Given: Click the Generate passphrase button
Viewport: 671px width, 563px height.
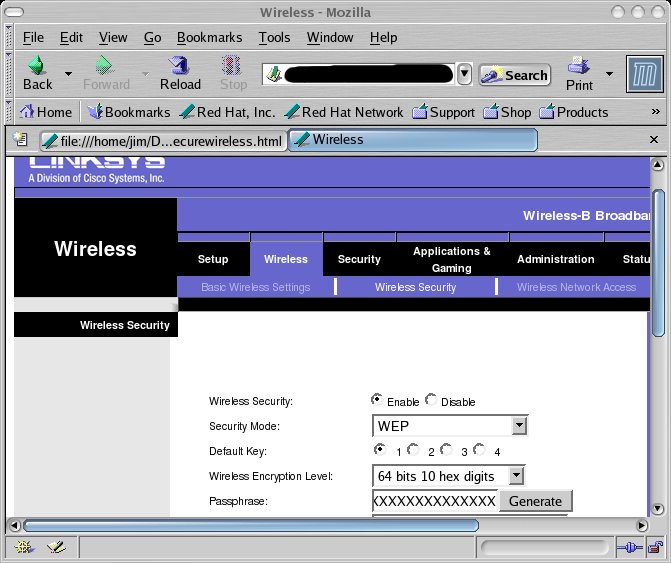Looking at the screenshot, I should point(535,500).
